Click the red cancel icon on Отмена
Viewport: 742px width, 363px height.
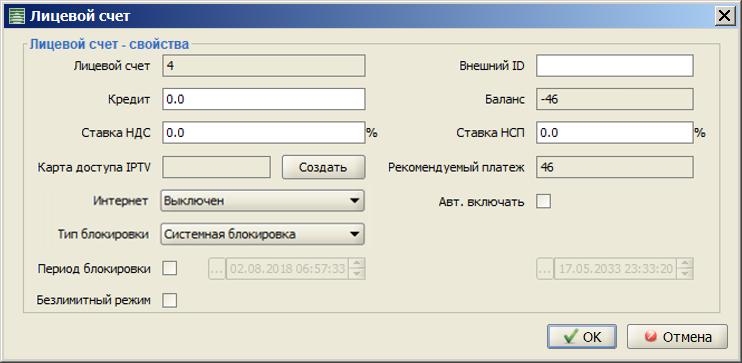(650, 336)
